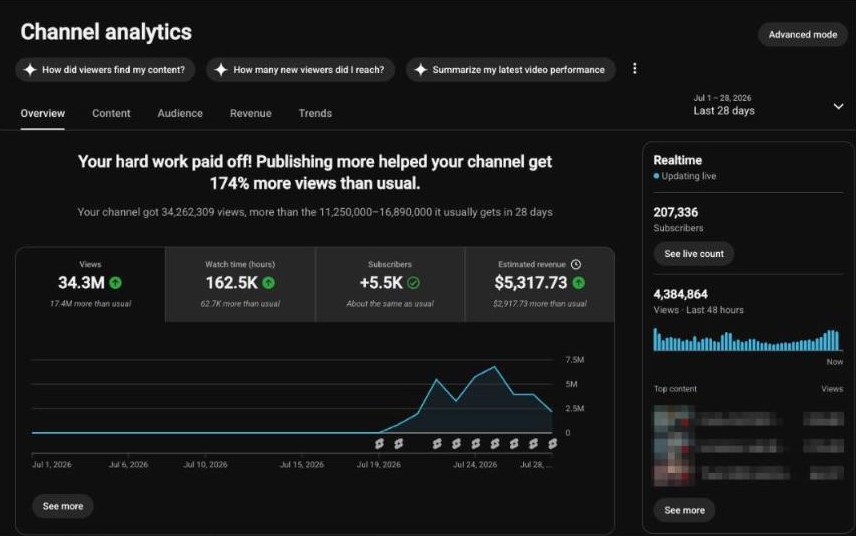
Task: Click the 'Jul 15, 2026' axis date label
Action: (302, 465)
